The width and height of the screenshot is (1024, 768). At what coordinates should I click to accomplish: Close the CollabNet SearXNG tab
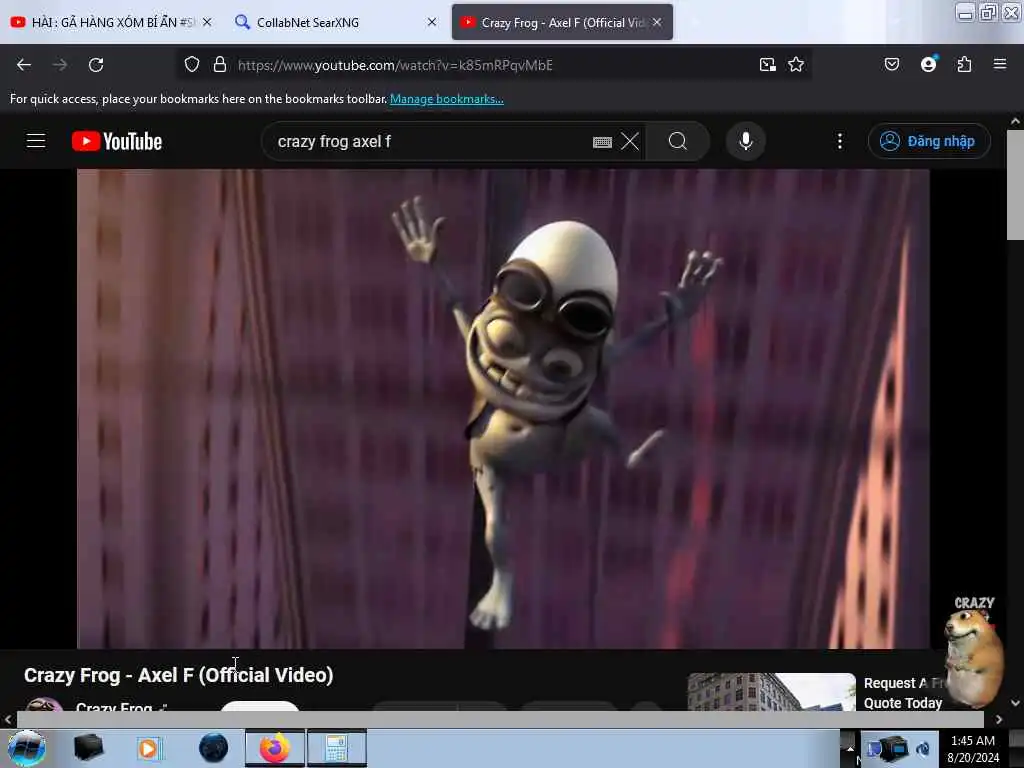click(x=432, y=22)
